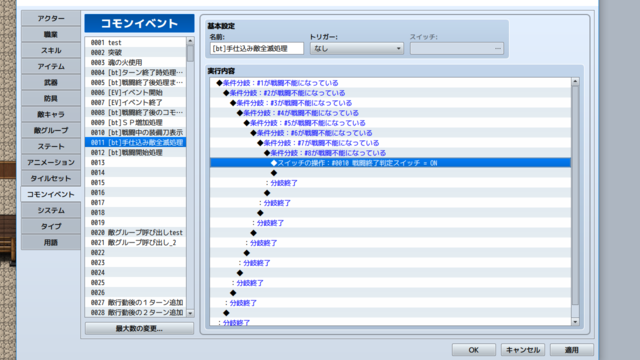The height and width of the screenshot is (360, 640).
Task: Select the 条件分岐 #1が戦闘不能 command line
Action: click(391, 83)
